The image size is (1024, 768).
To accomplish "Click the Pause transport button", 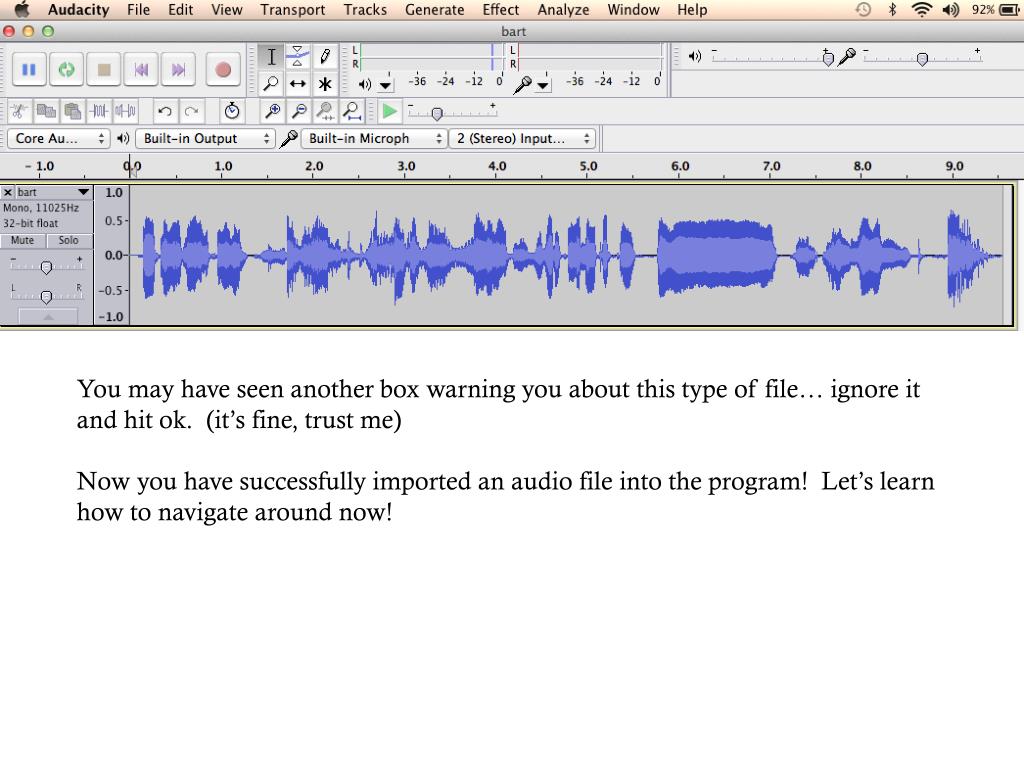I will 29,69.
